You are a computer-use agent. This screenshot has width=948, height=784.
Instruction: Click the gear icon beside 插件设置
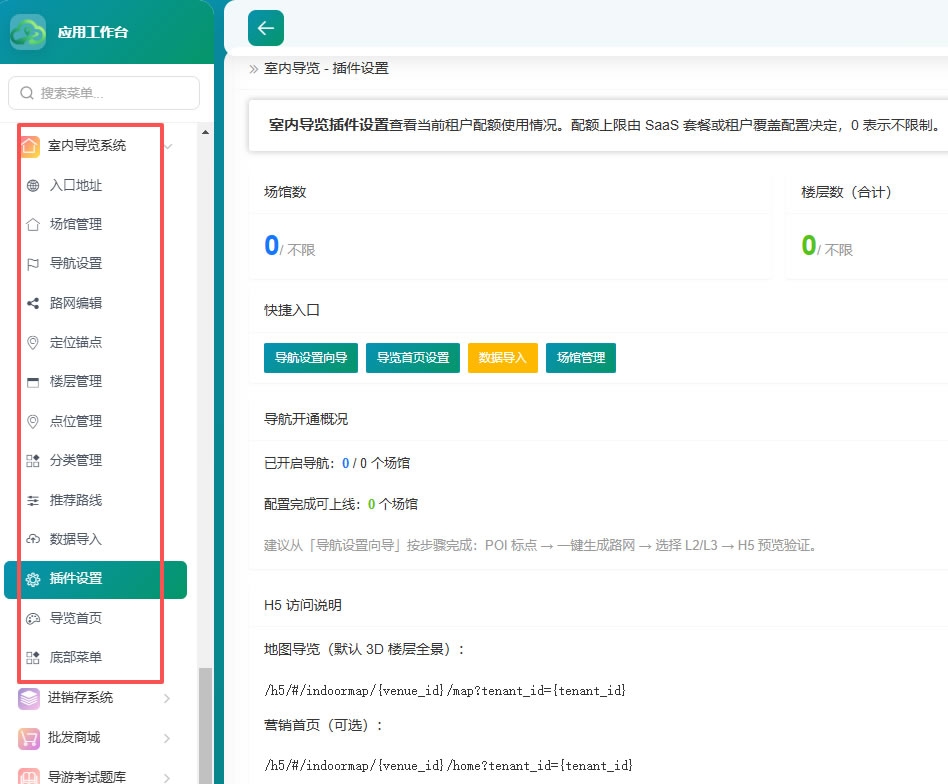(33, 579)
